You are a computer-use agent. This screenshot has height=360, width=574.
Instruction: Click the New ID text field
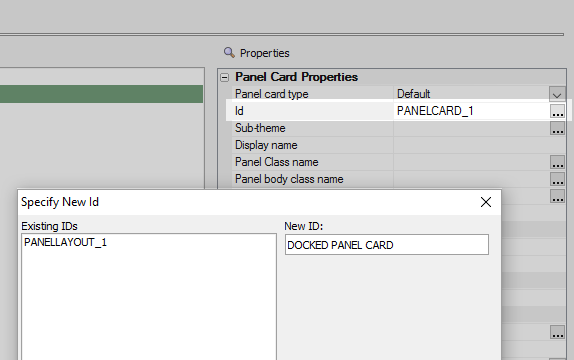click(387, 245)
